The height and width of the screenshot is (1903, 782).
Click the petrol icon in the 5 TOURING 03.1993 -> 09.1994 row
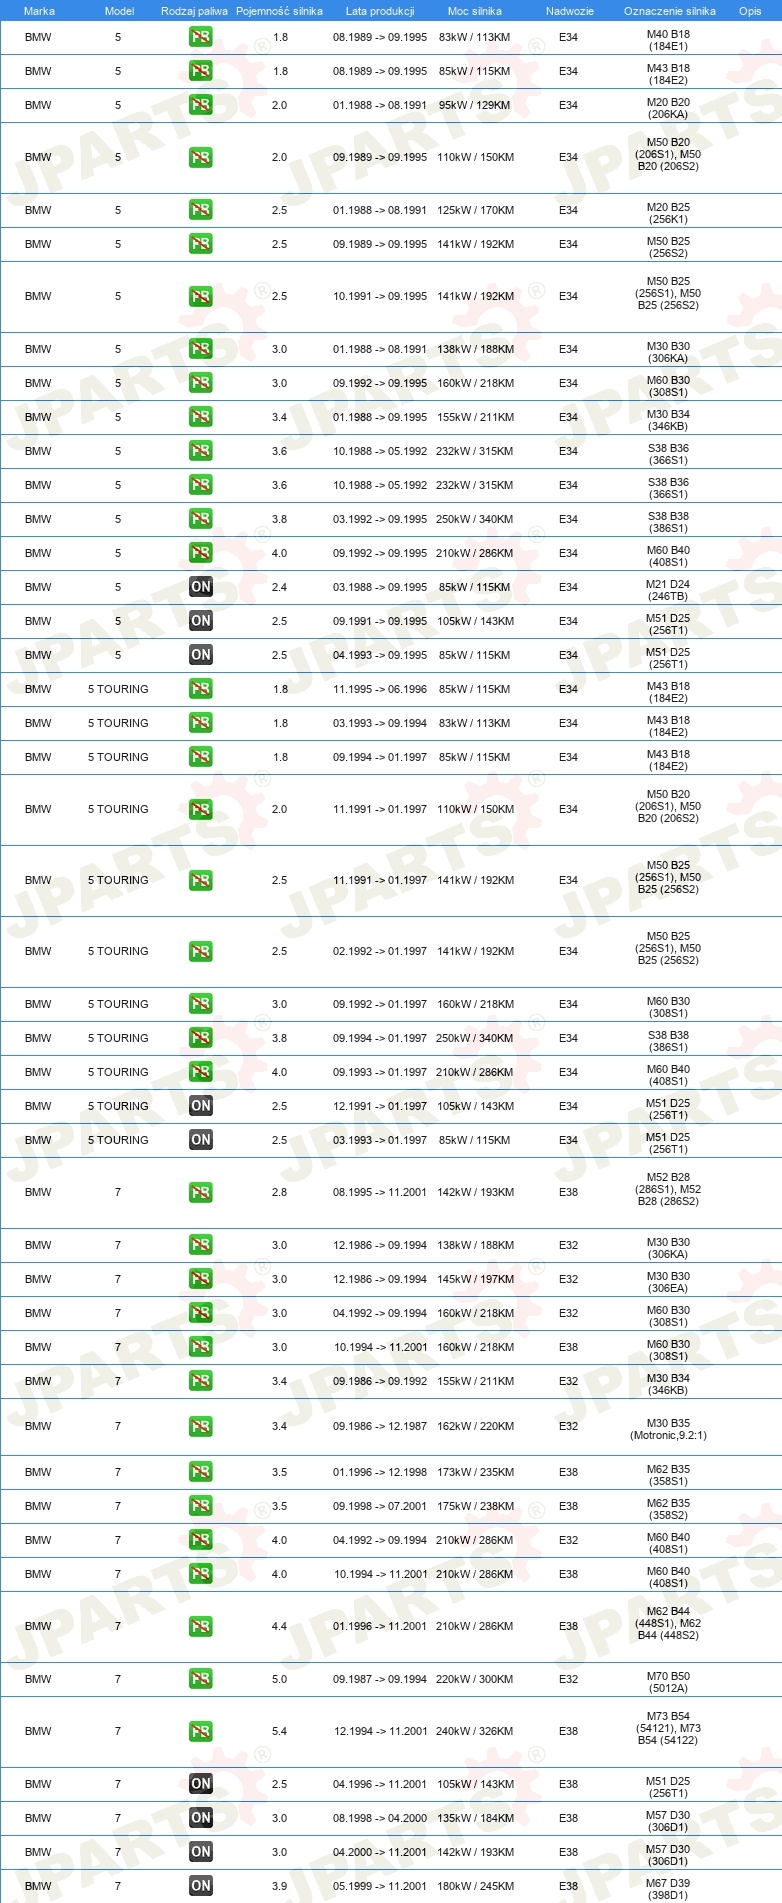pos(201,723)
